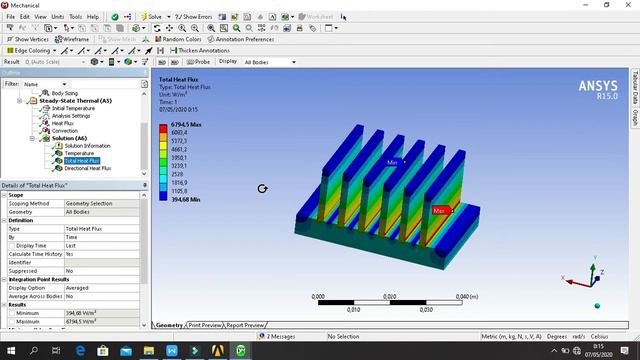Open the Tabular Data side tab

(x=635, y=87)
